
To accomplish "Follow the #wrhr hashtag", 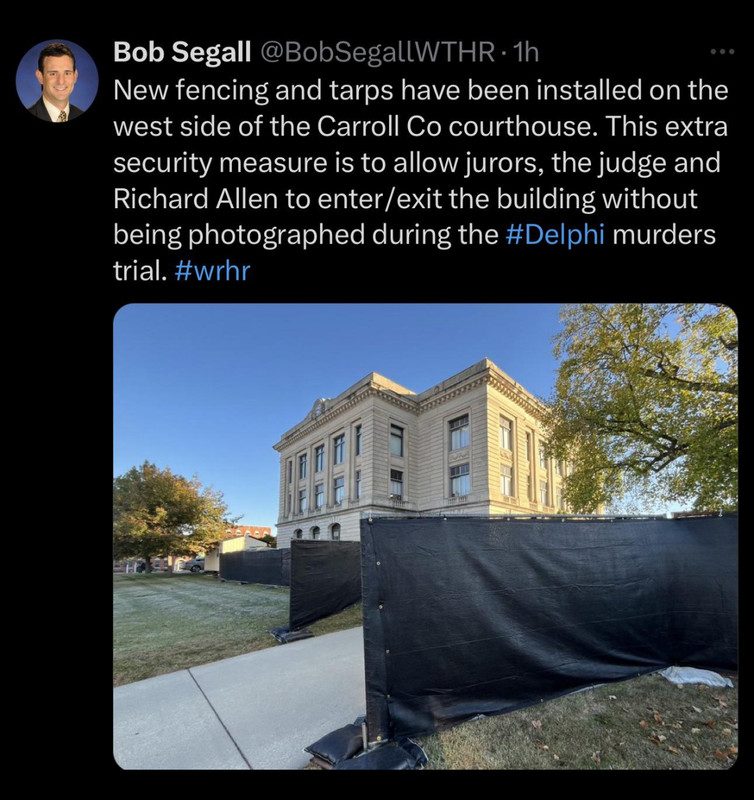I will (212, 271).
